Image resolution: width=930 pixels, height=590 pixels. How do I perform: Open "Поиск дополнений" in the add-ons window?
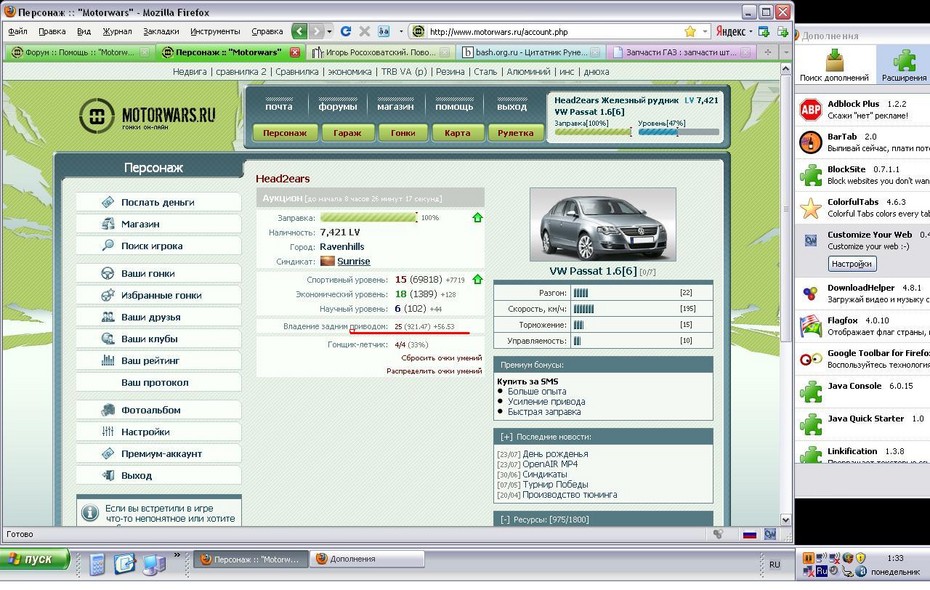tap(832, 66)
